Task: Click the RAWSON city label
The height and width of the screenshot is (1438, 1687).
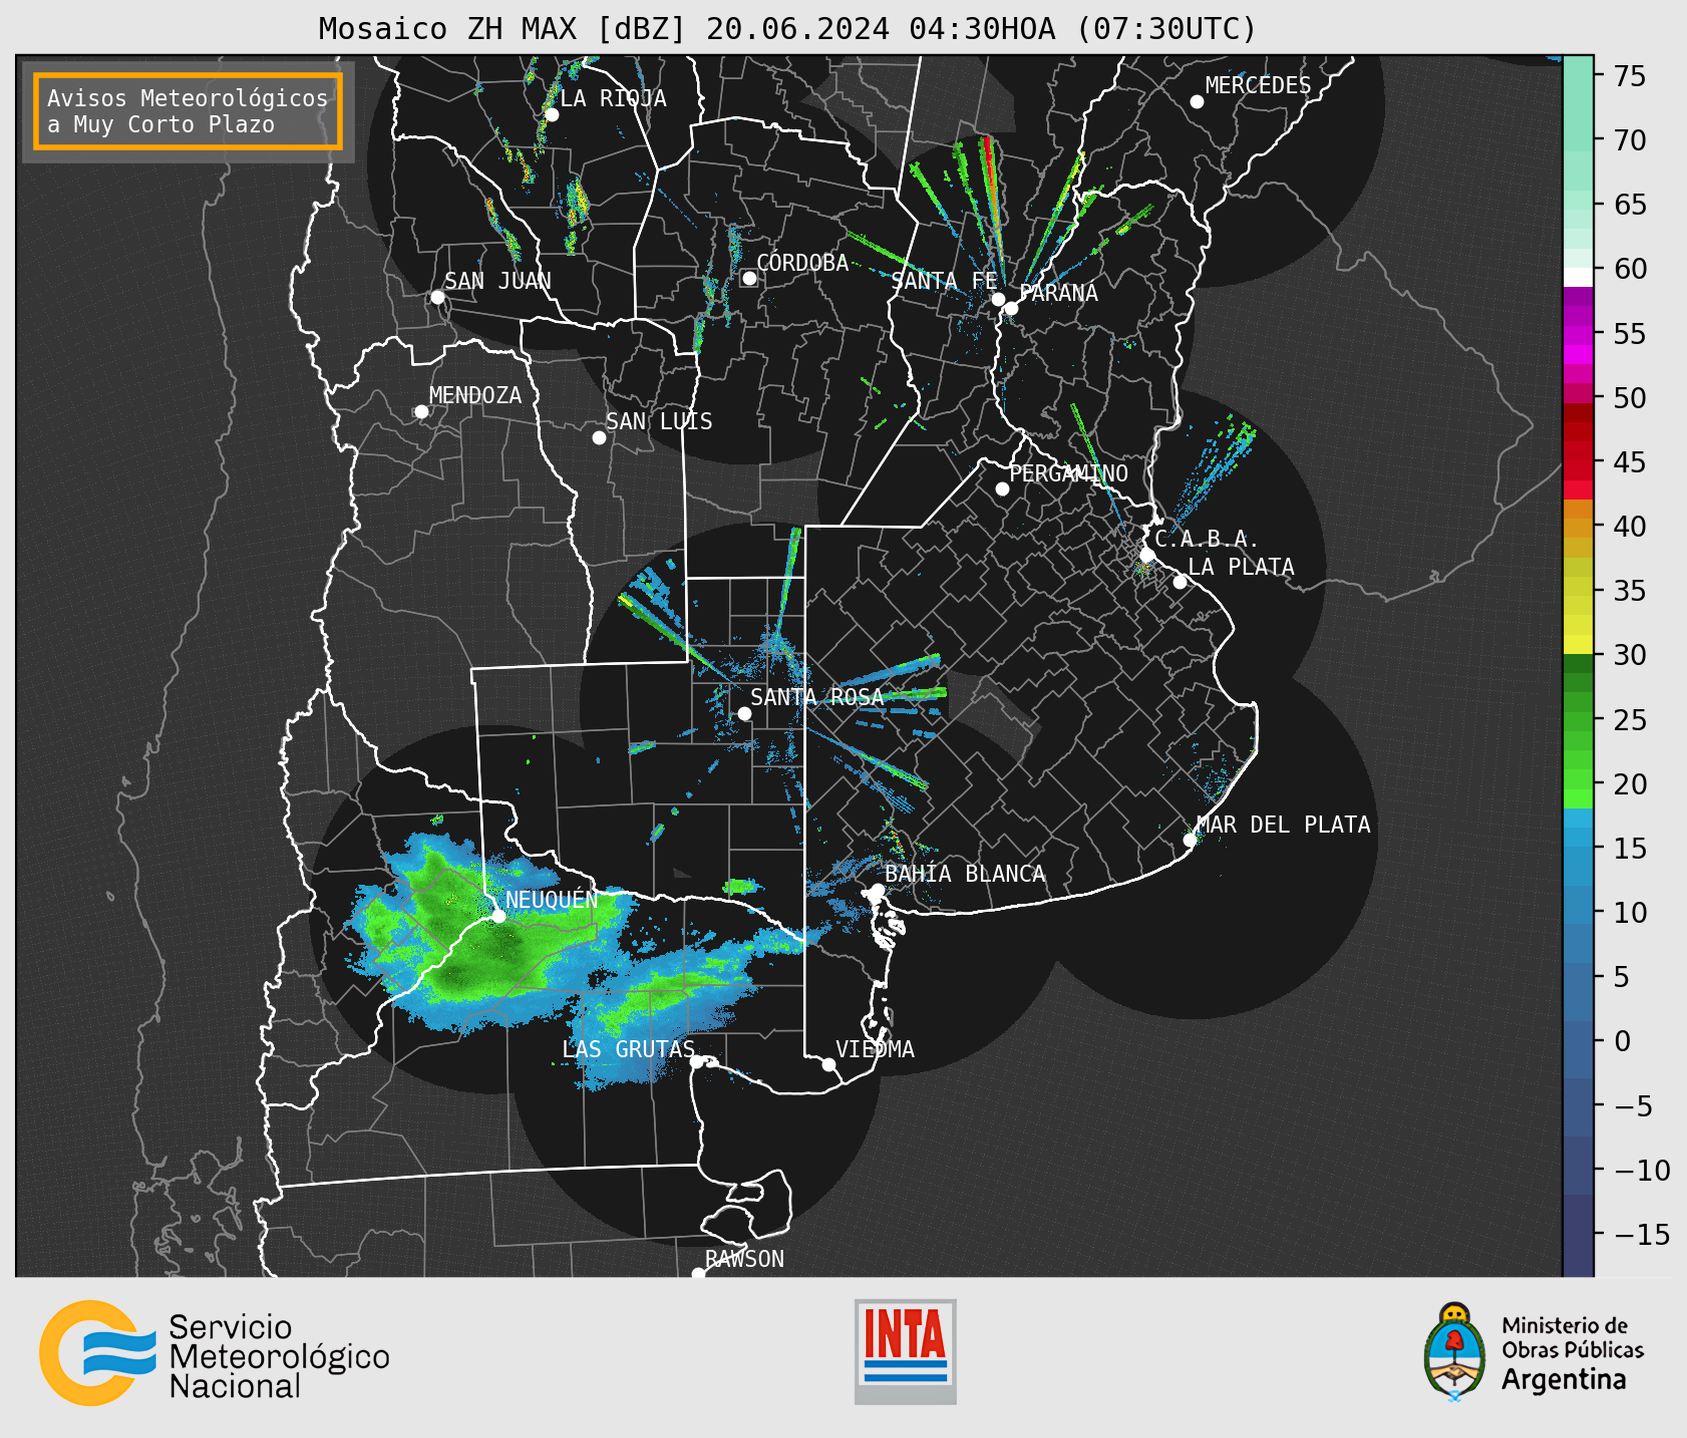Action: (x=744, y=1259)
